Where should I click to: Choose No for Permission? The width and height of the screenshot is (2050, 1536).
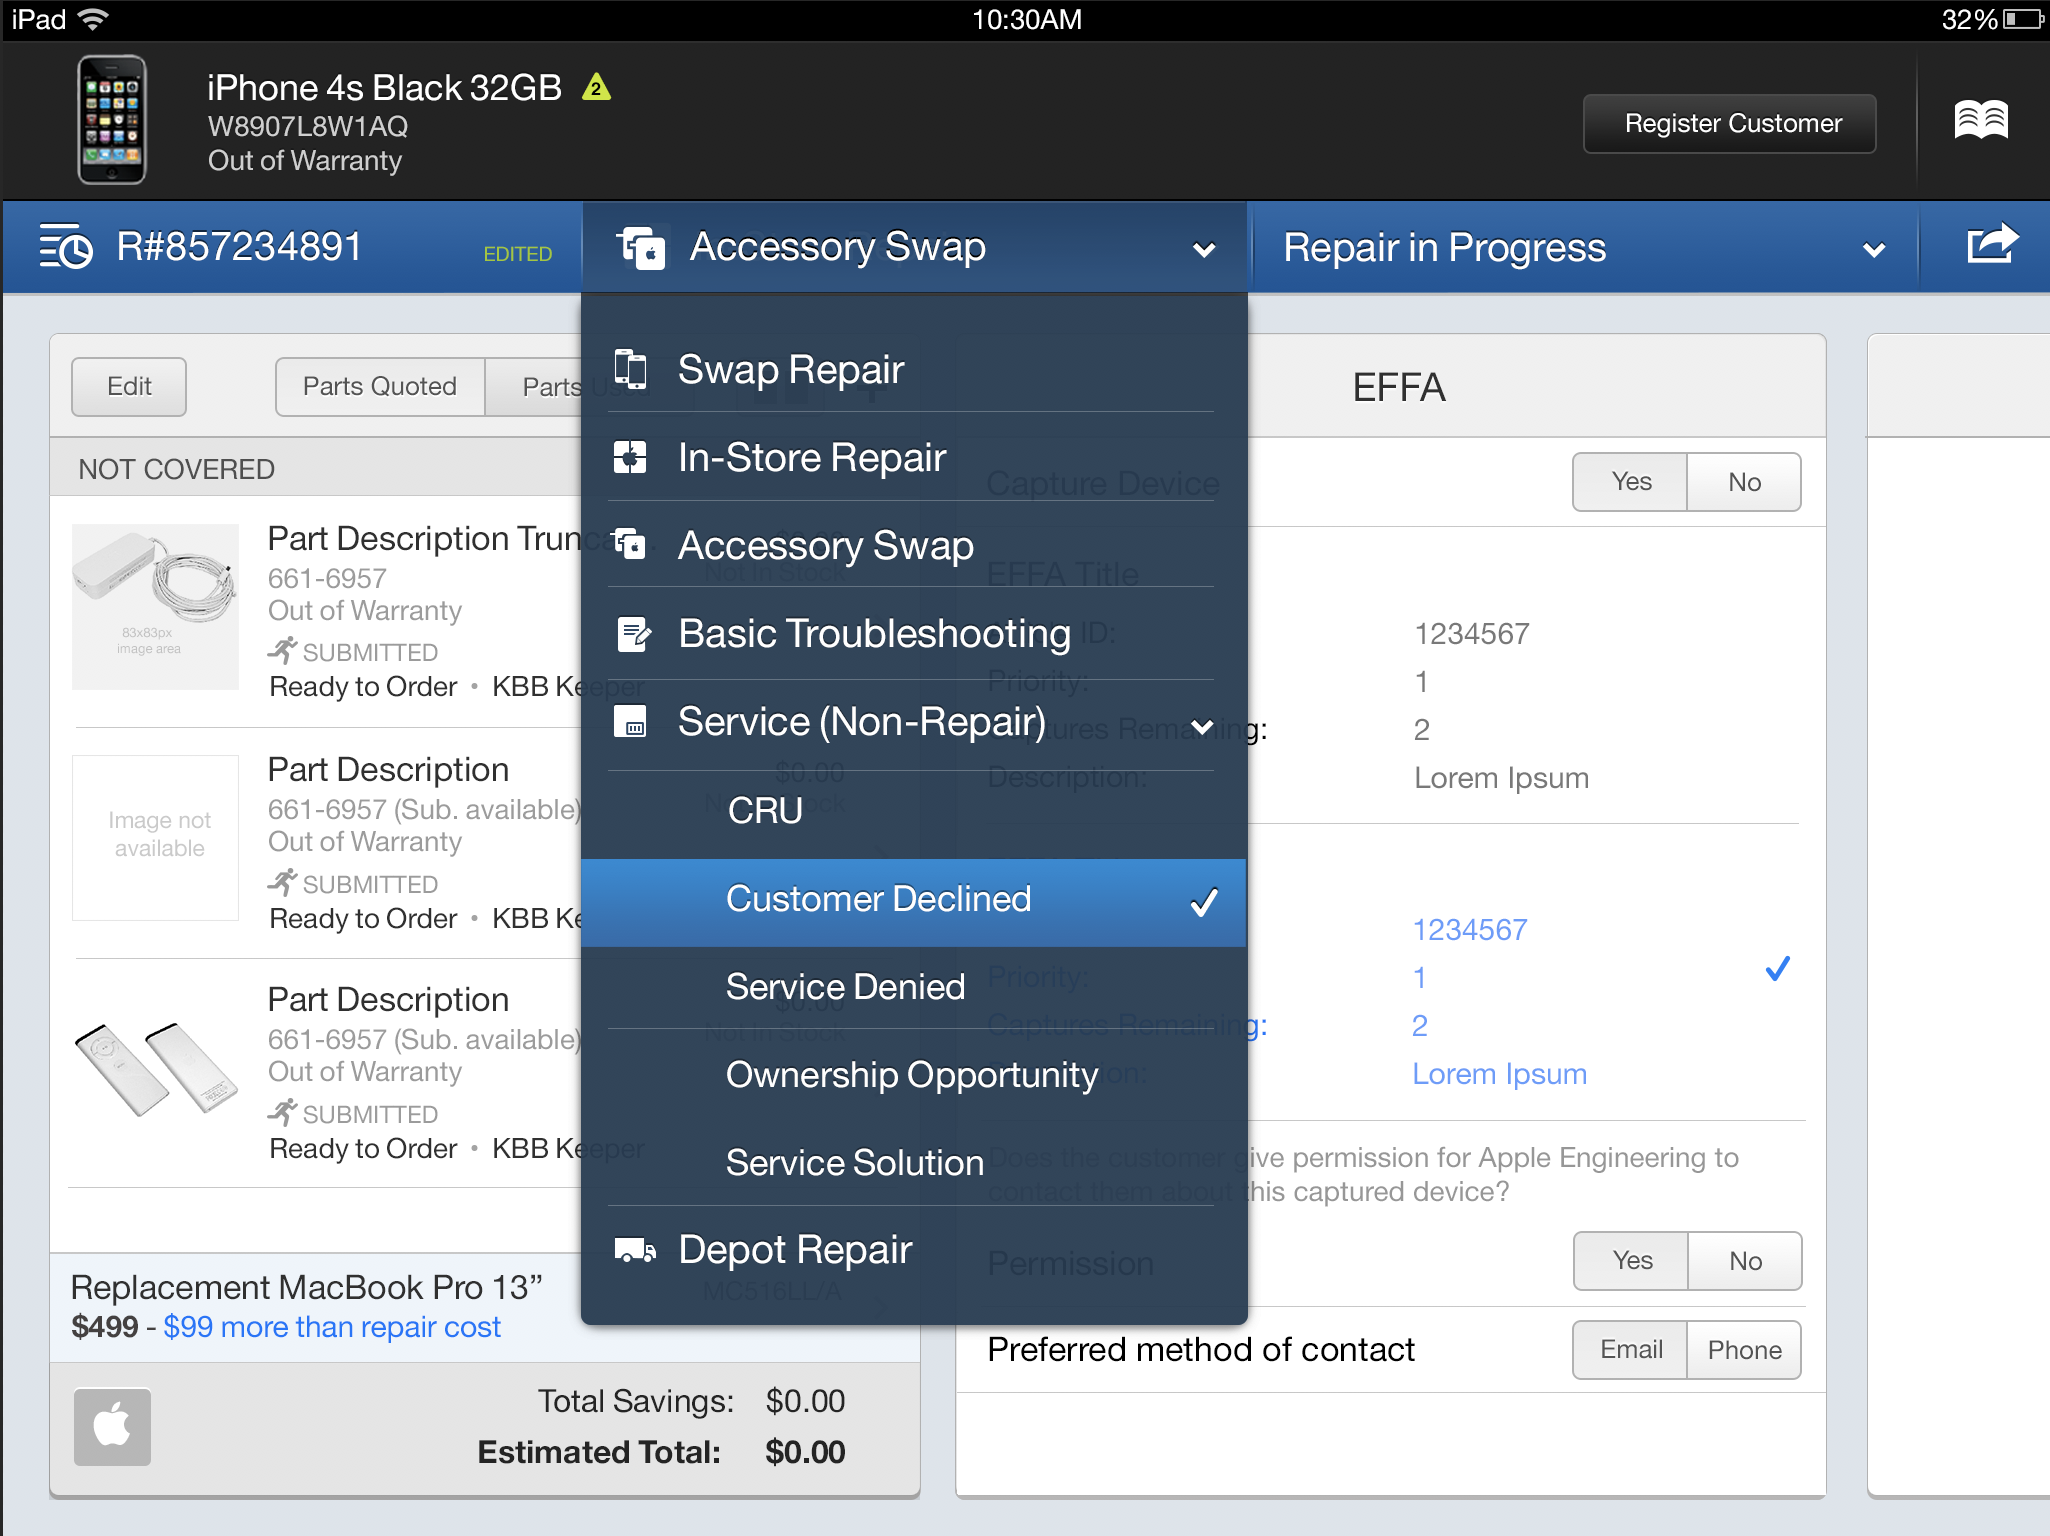(1745, 1261)
